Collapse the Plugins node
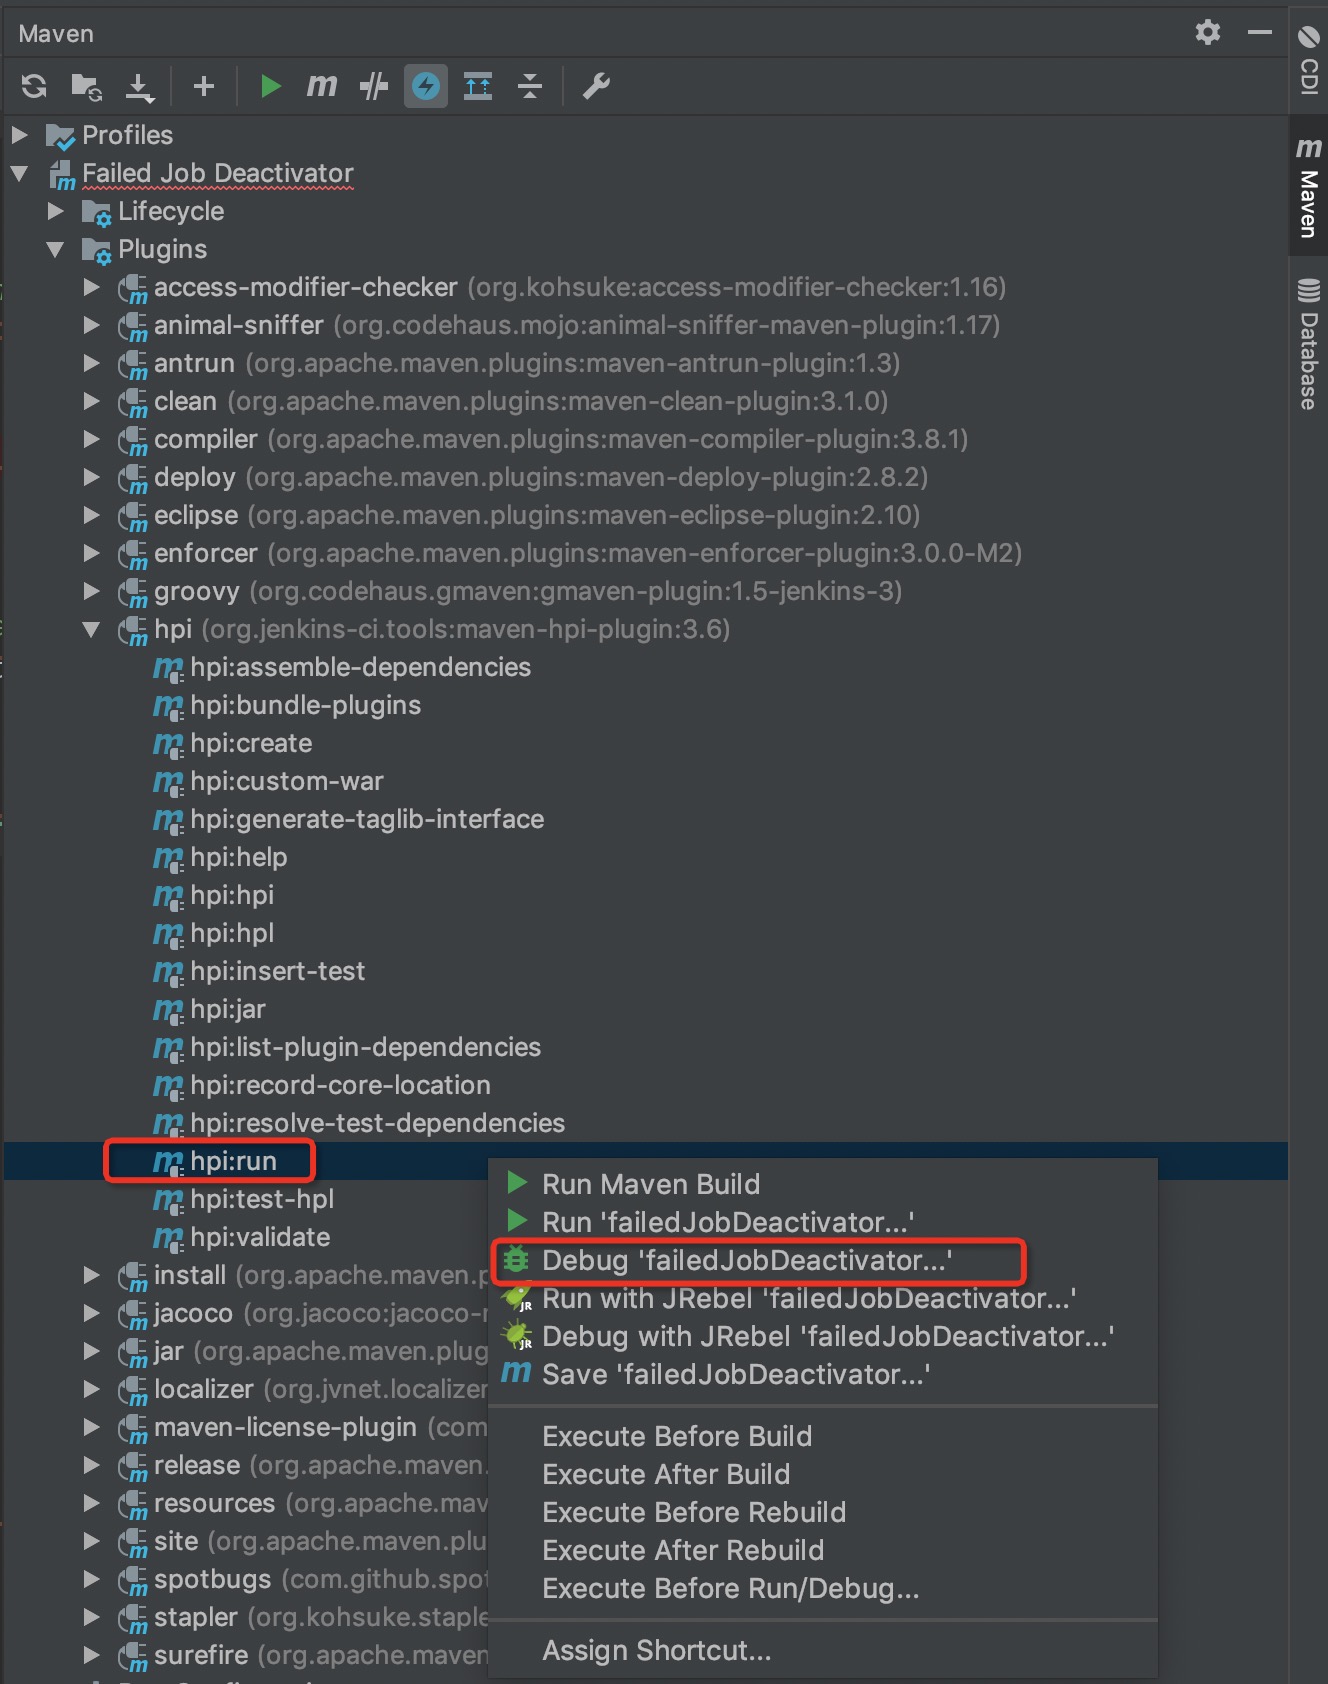Image resolution: width=1328 pixels, height=1684 pixels. point(56,249)
